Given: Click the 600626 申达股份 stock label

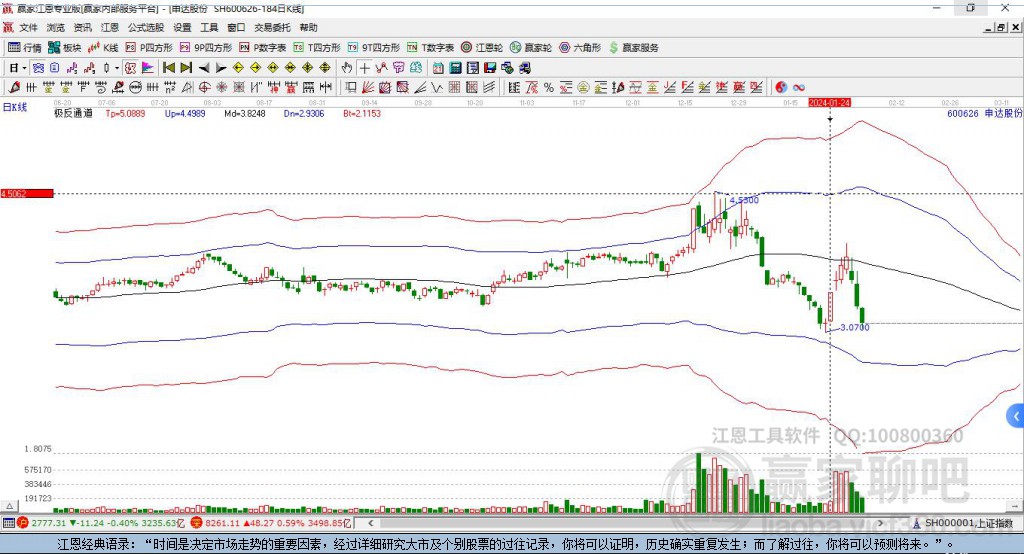Looking at the screenshot, I should pyautogui.click(x=985, y=113).
